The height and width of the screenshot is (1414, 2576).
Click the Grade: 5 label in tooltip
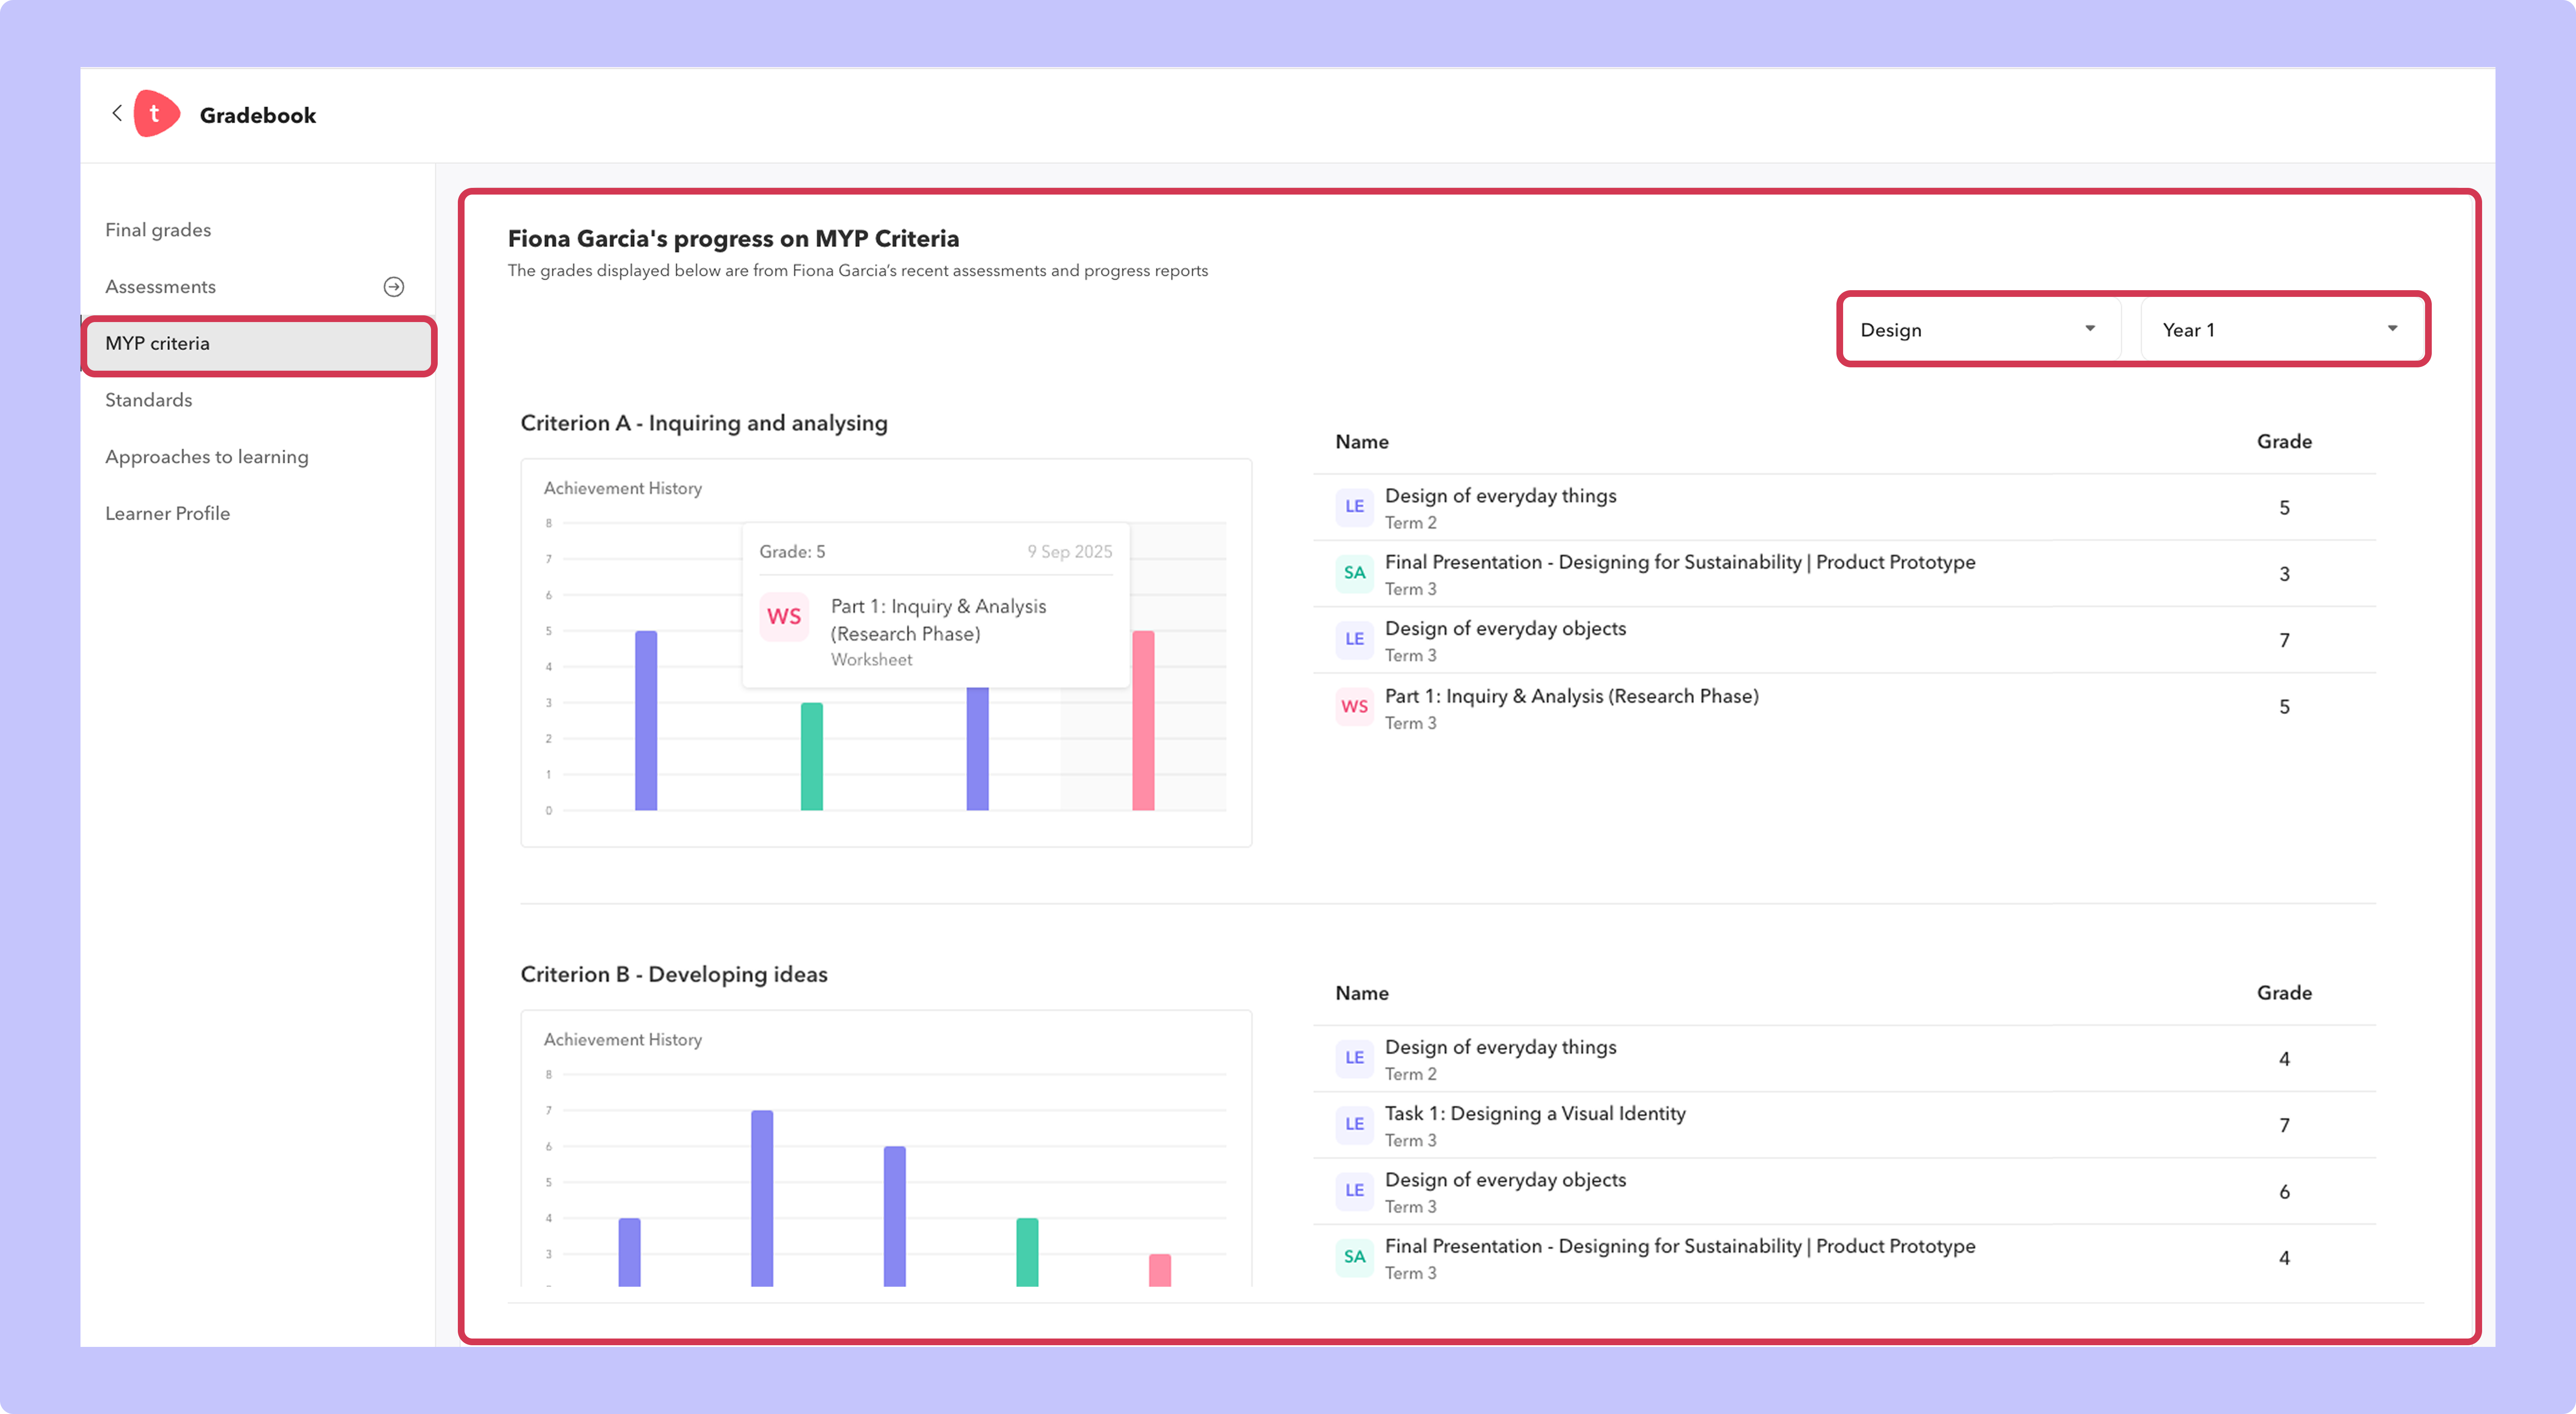792,552
